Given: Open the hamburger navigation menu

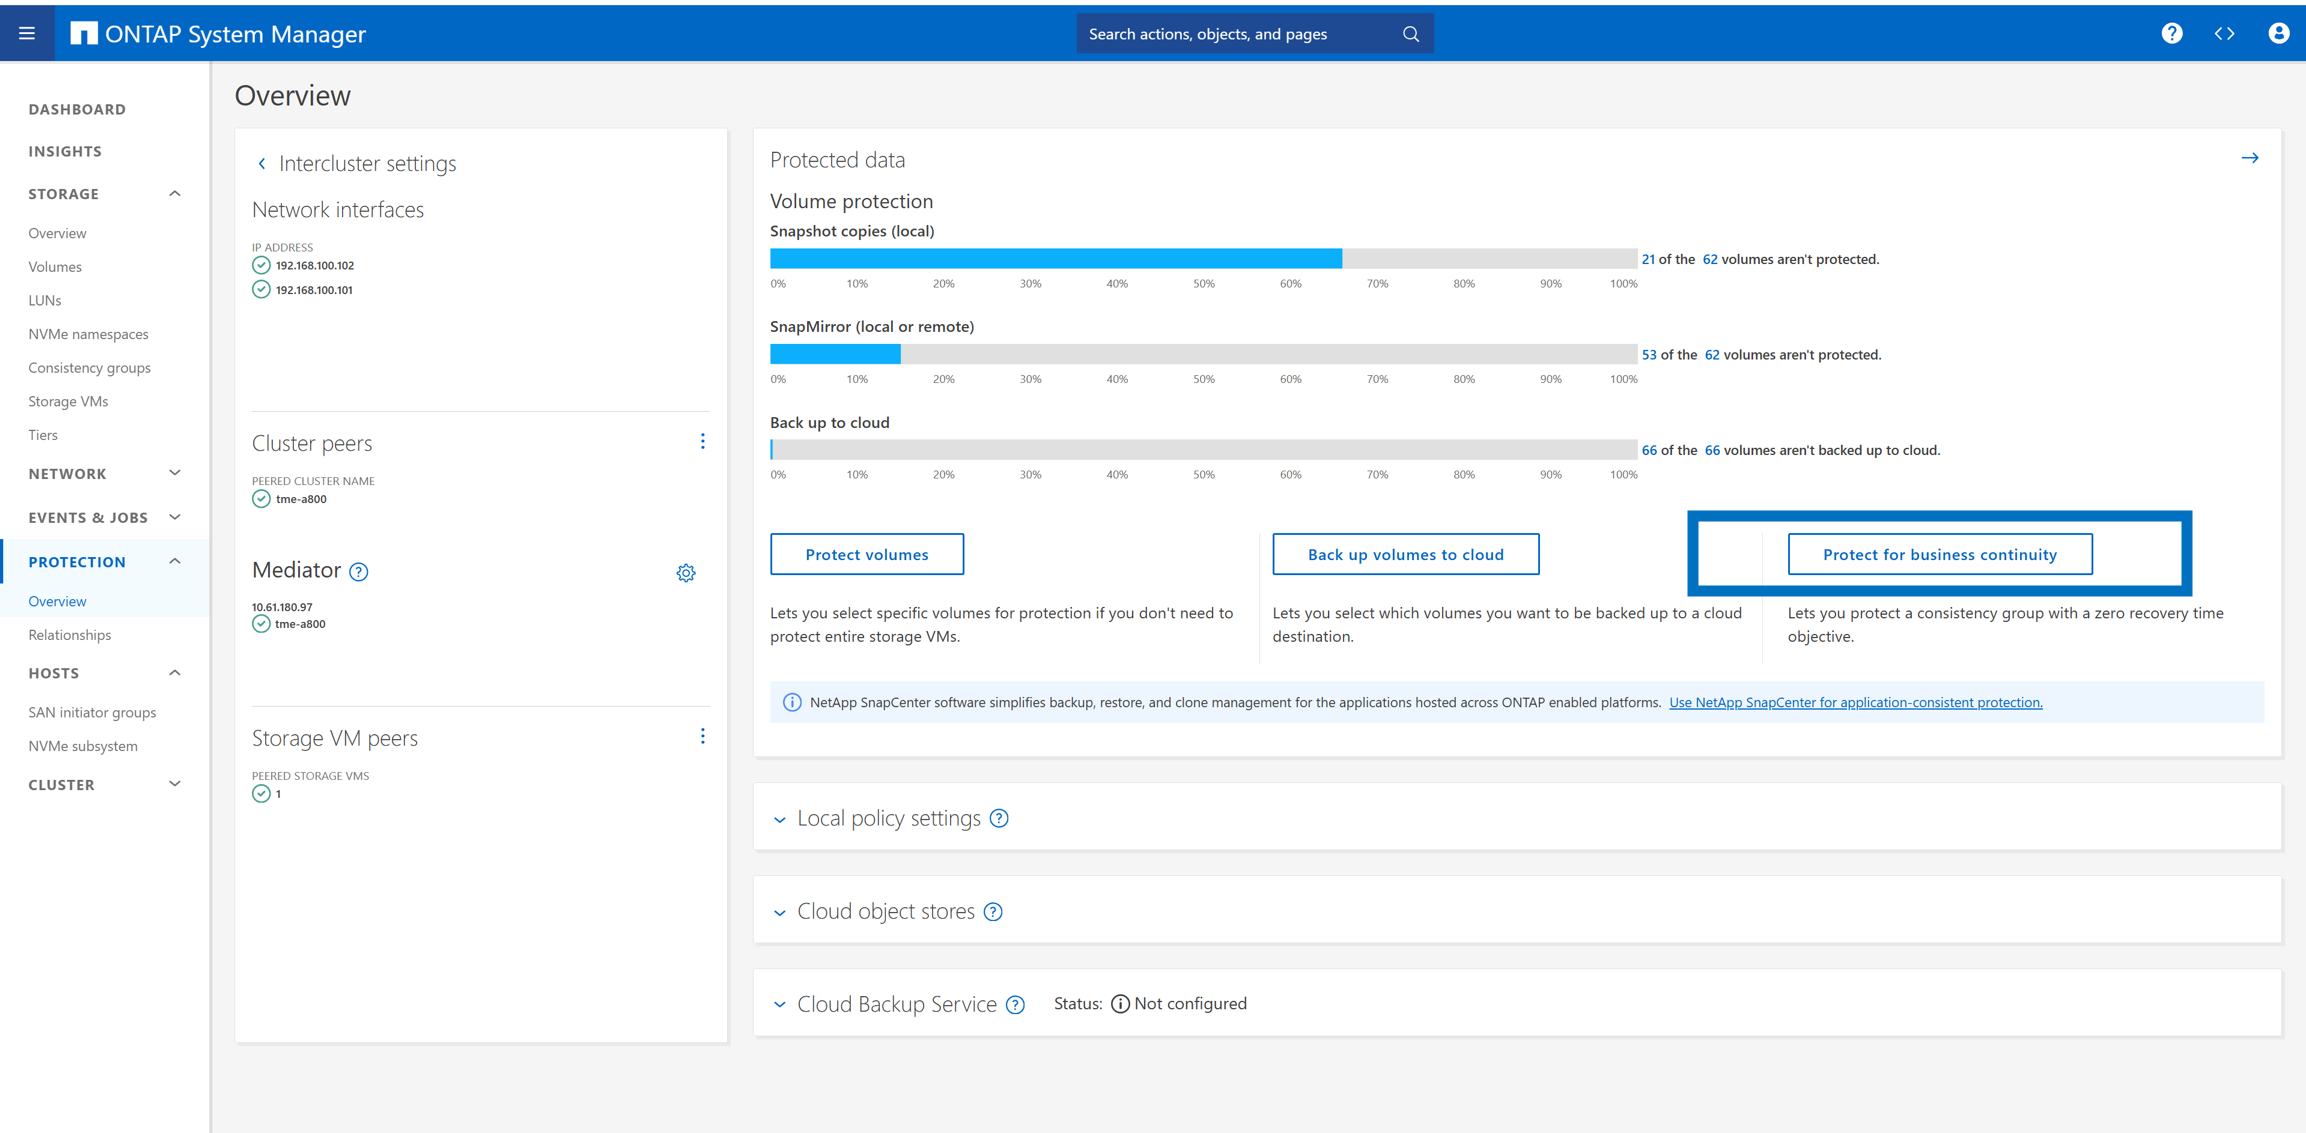Looking at the screenshot, I should pos(27,33).
